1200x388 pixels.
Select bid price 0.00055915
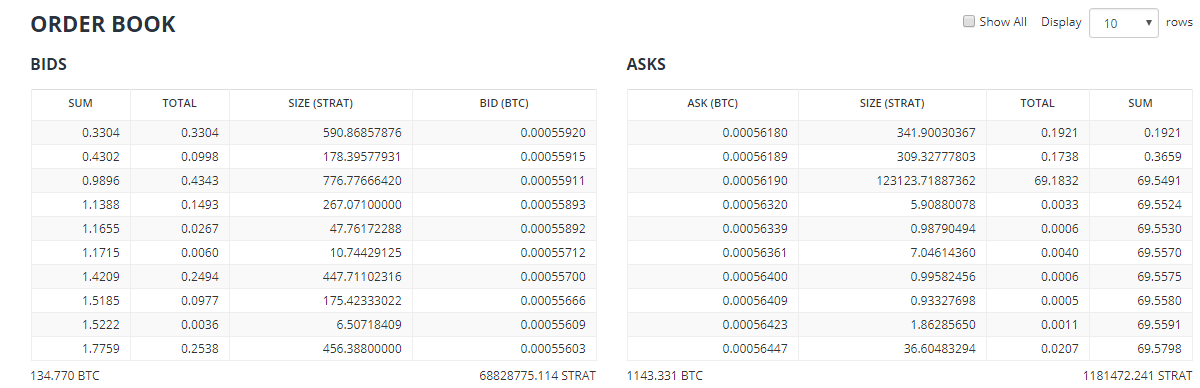(552, 157)
